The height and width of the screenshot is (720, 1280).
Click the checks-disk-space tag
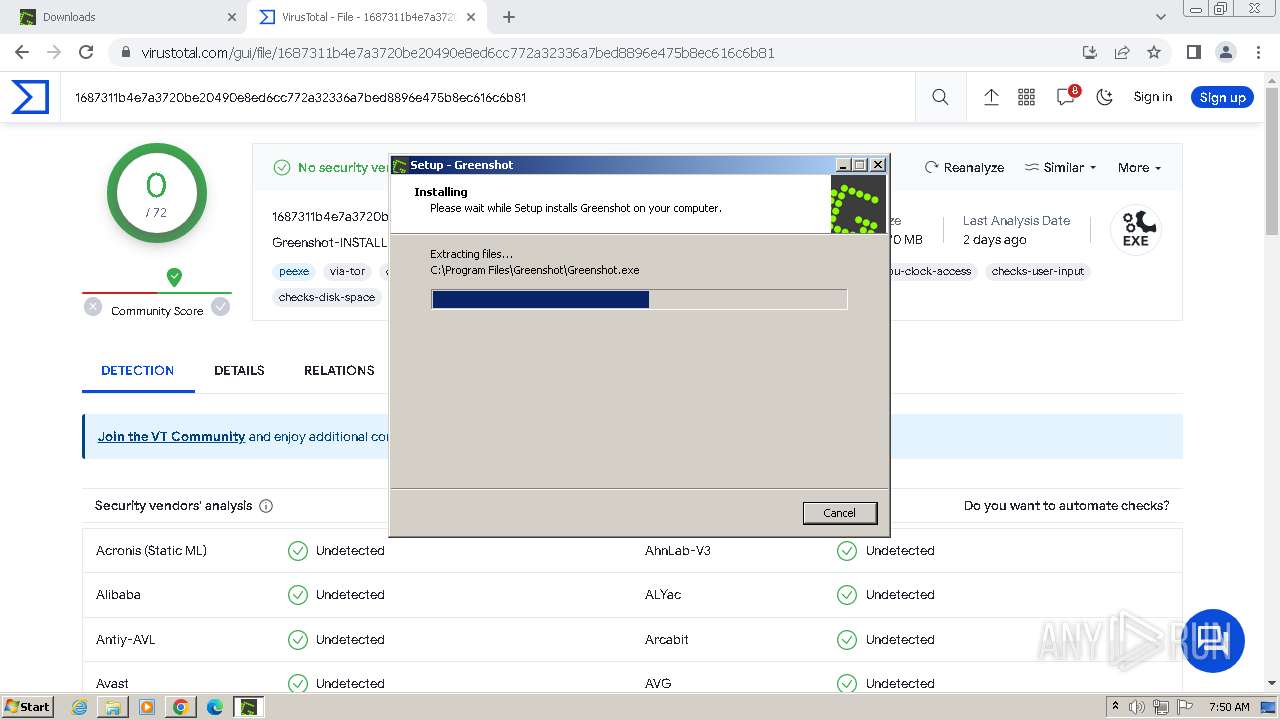pyautogui.click(x=327, y=297)
